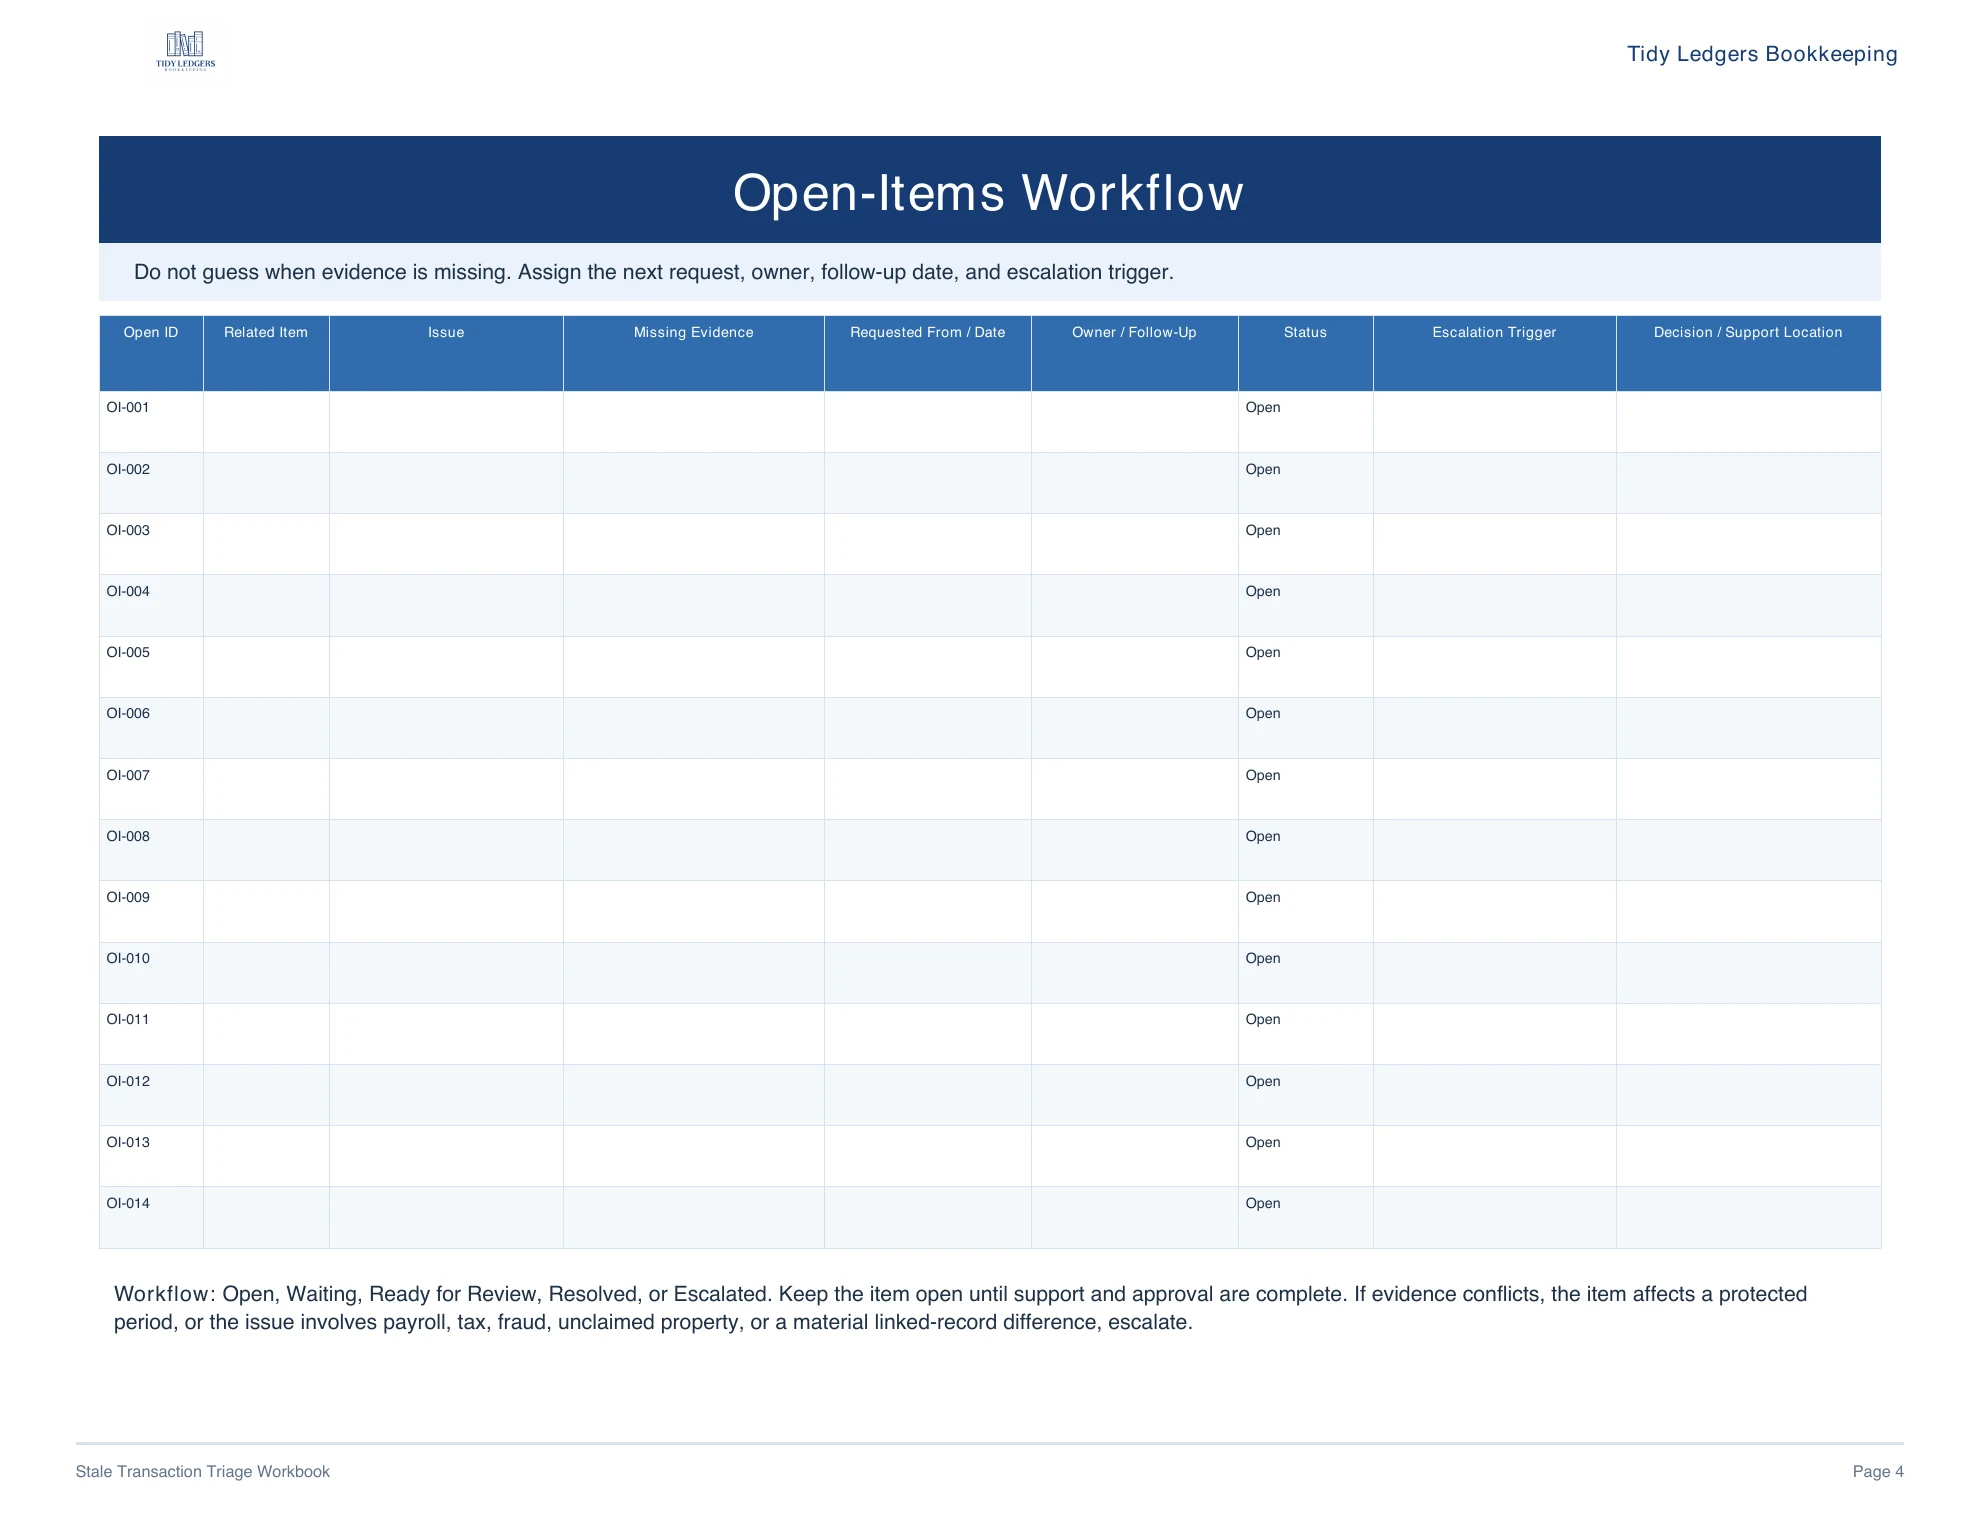Select the OI-002 cell
The height and width of the screenshot is (1530, 1980).
(151, 483)
